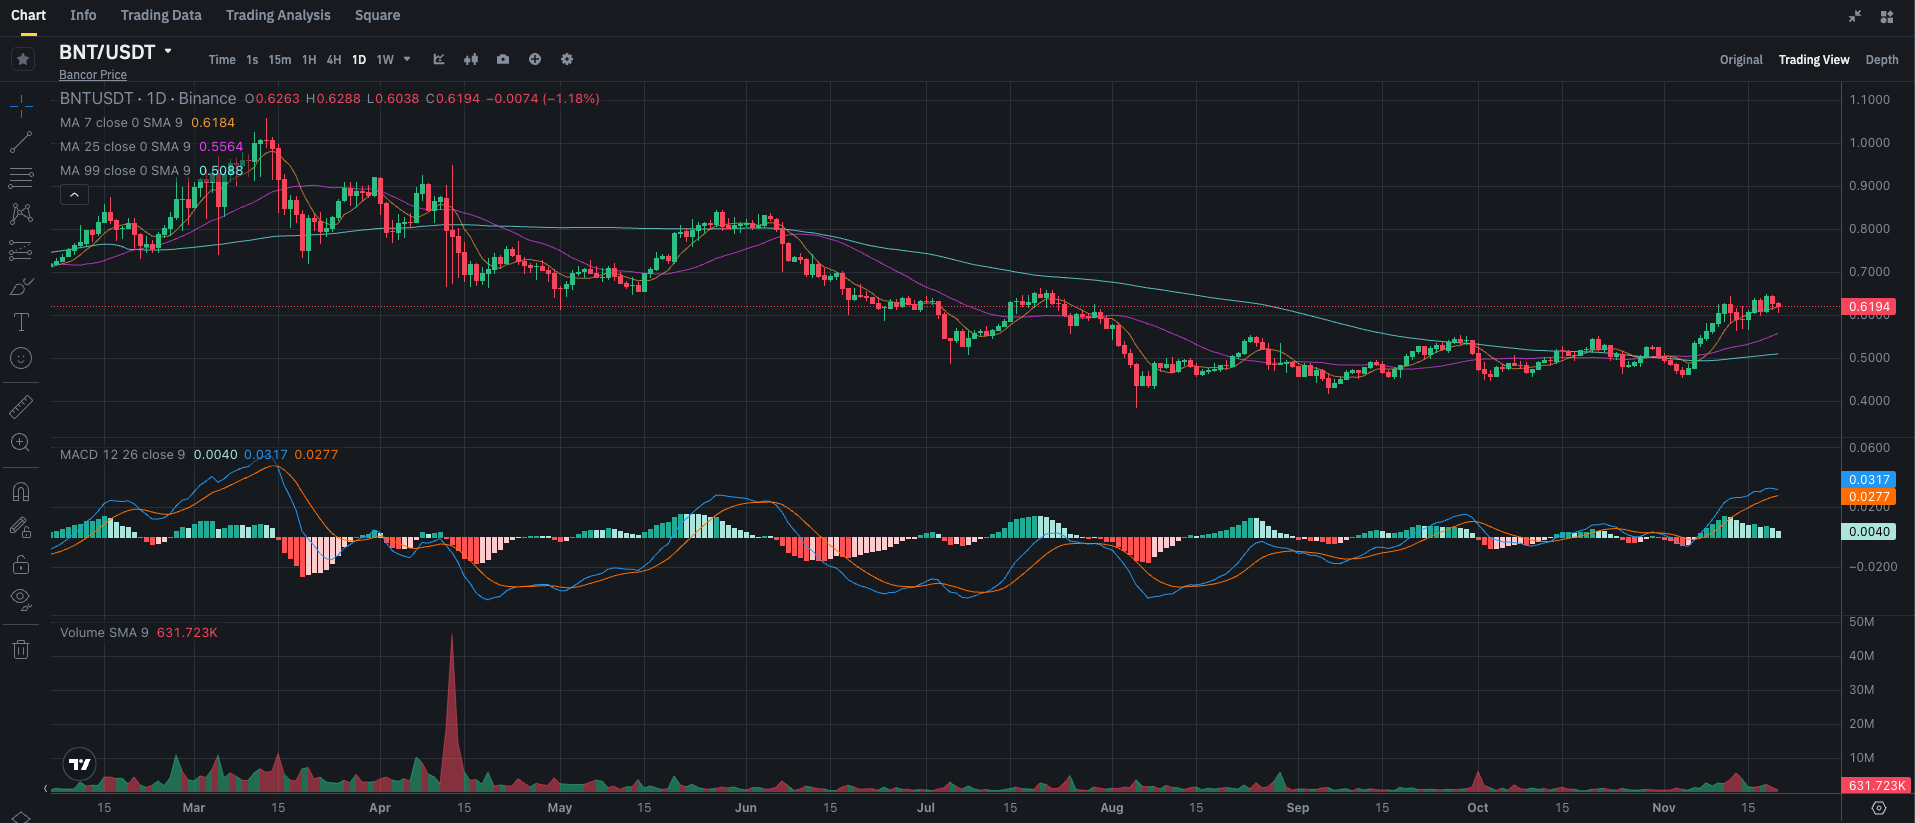Take a chart snapshot with camera icon
Screen dimensions: 1915x823
tap(503, 59)
